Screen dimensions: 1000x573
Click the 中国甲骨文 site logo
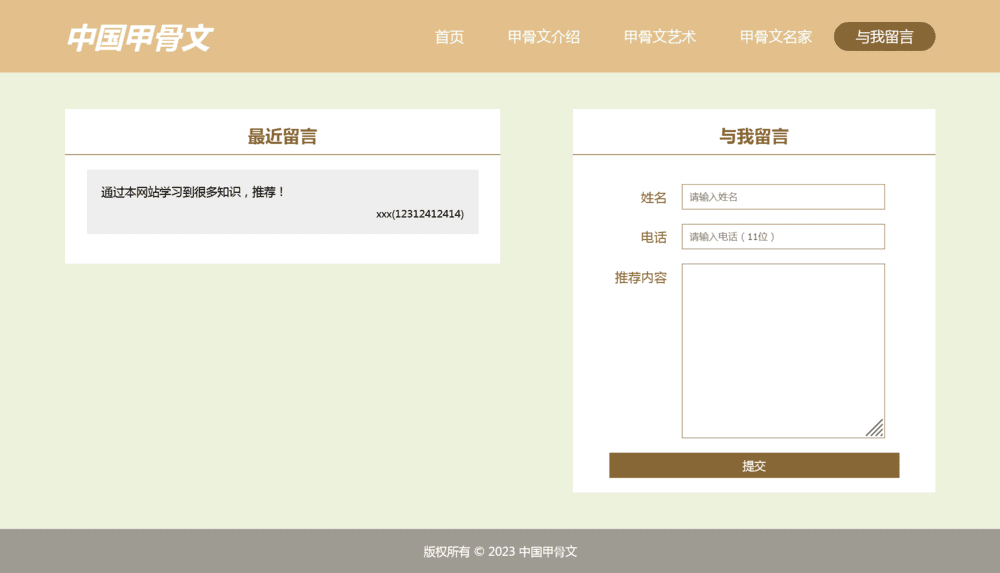(139, 38)
